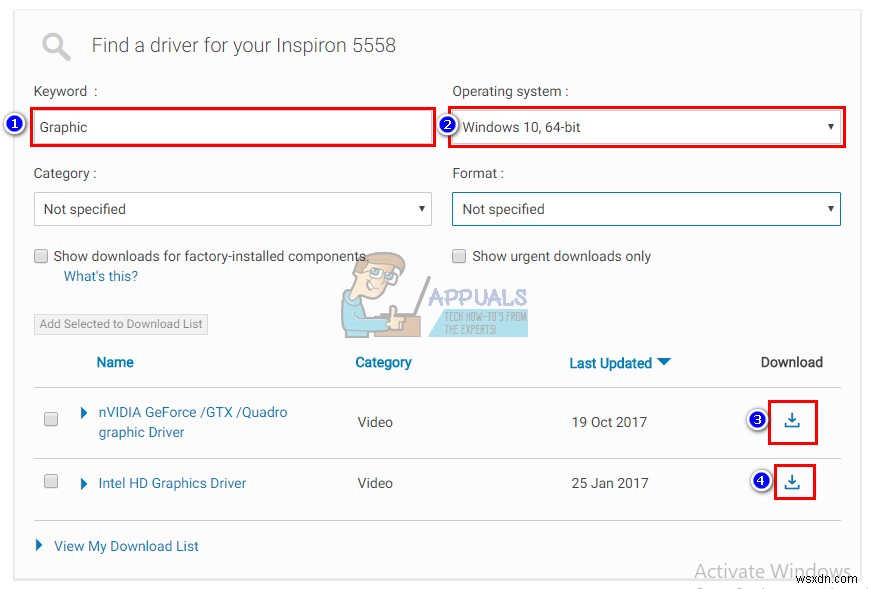Click the Last Updated sort arrow
This screenshot has width=869, height=589.
click(664, 362)
